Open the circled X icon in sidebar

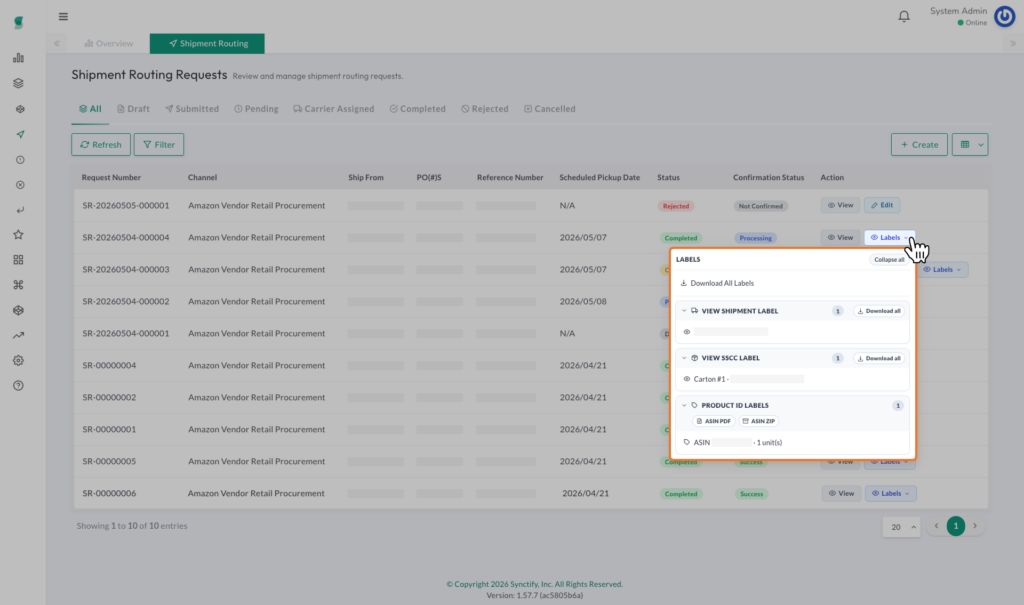click(x=20, y=185)
